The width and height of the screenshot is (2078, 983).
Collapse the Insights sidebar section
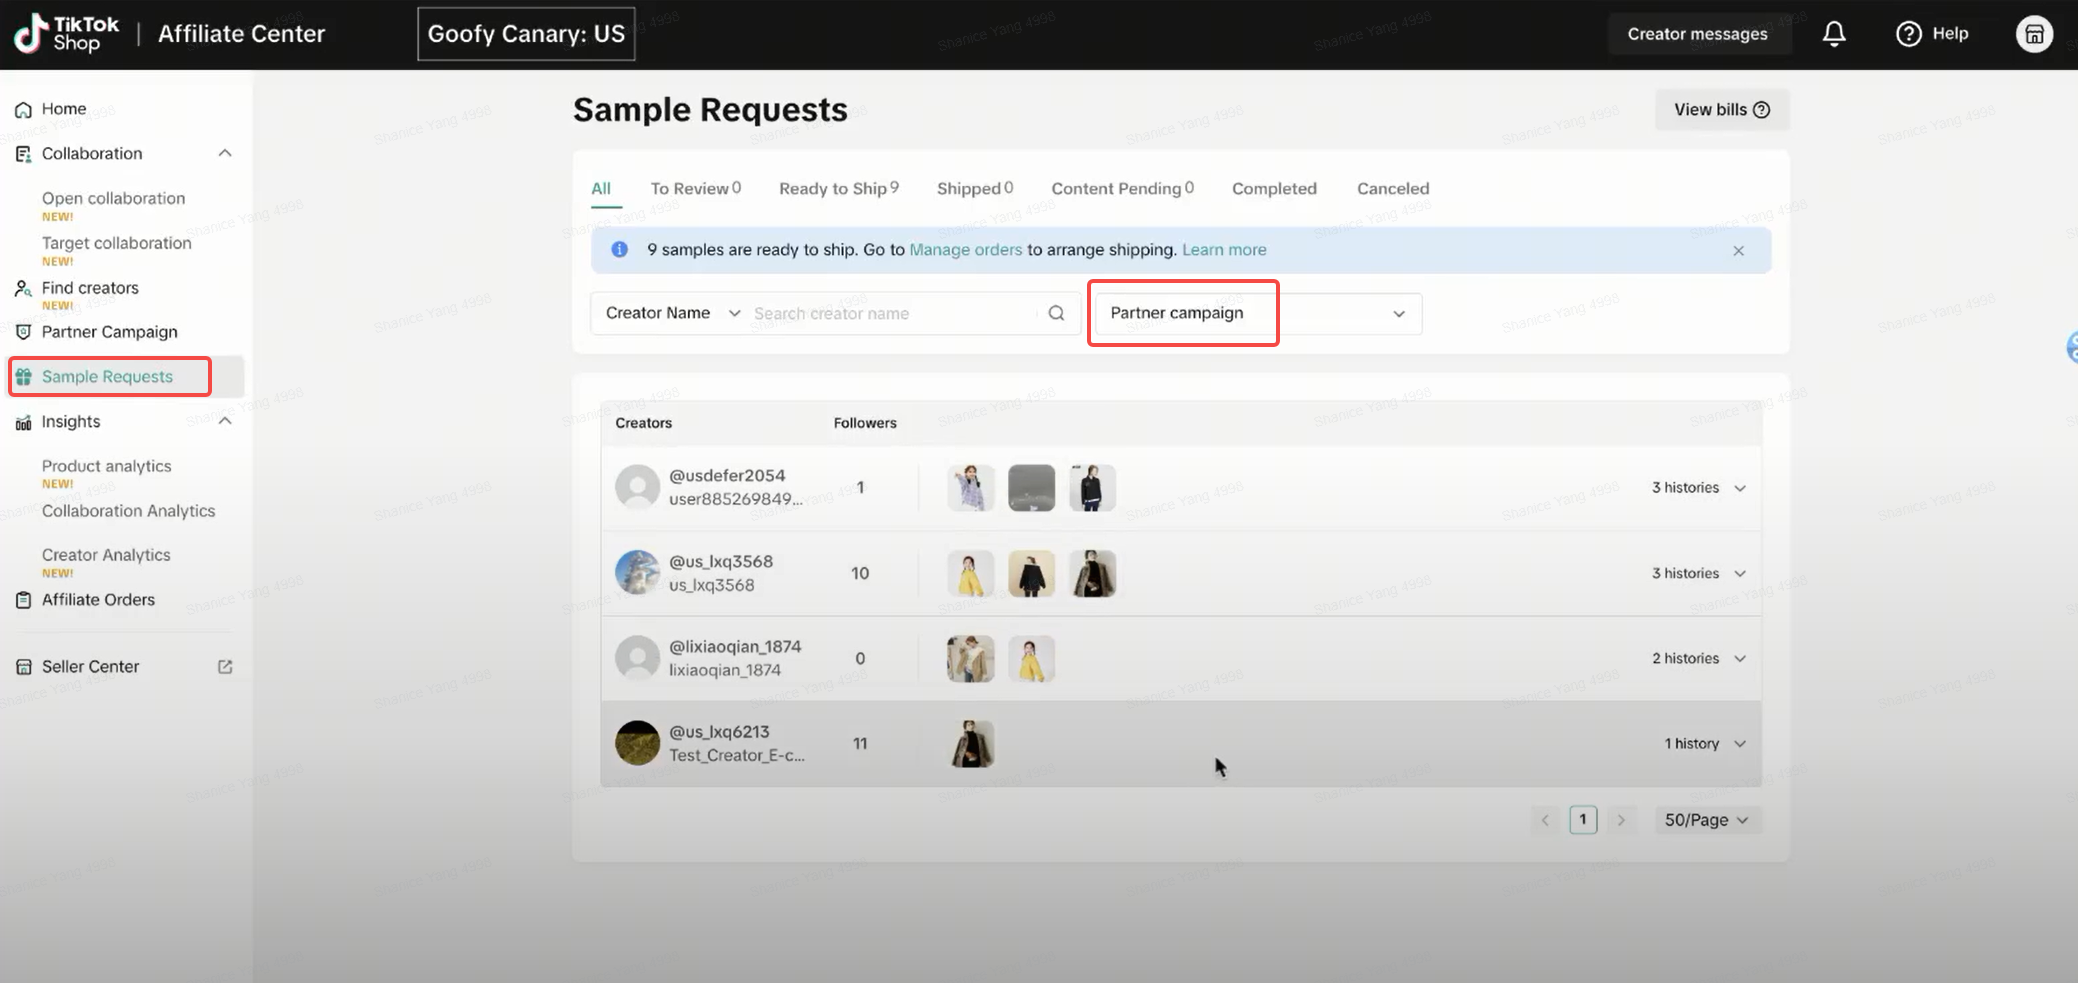(225, 421)
